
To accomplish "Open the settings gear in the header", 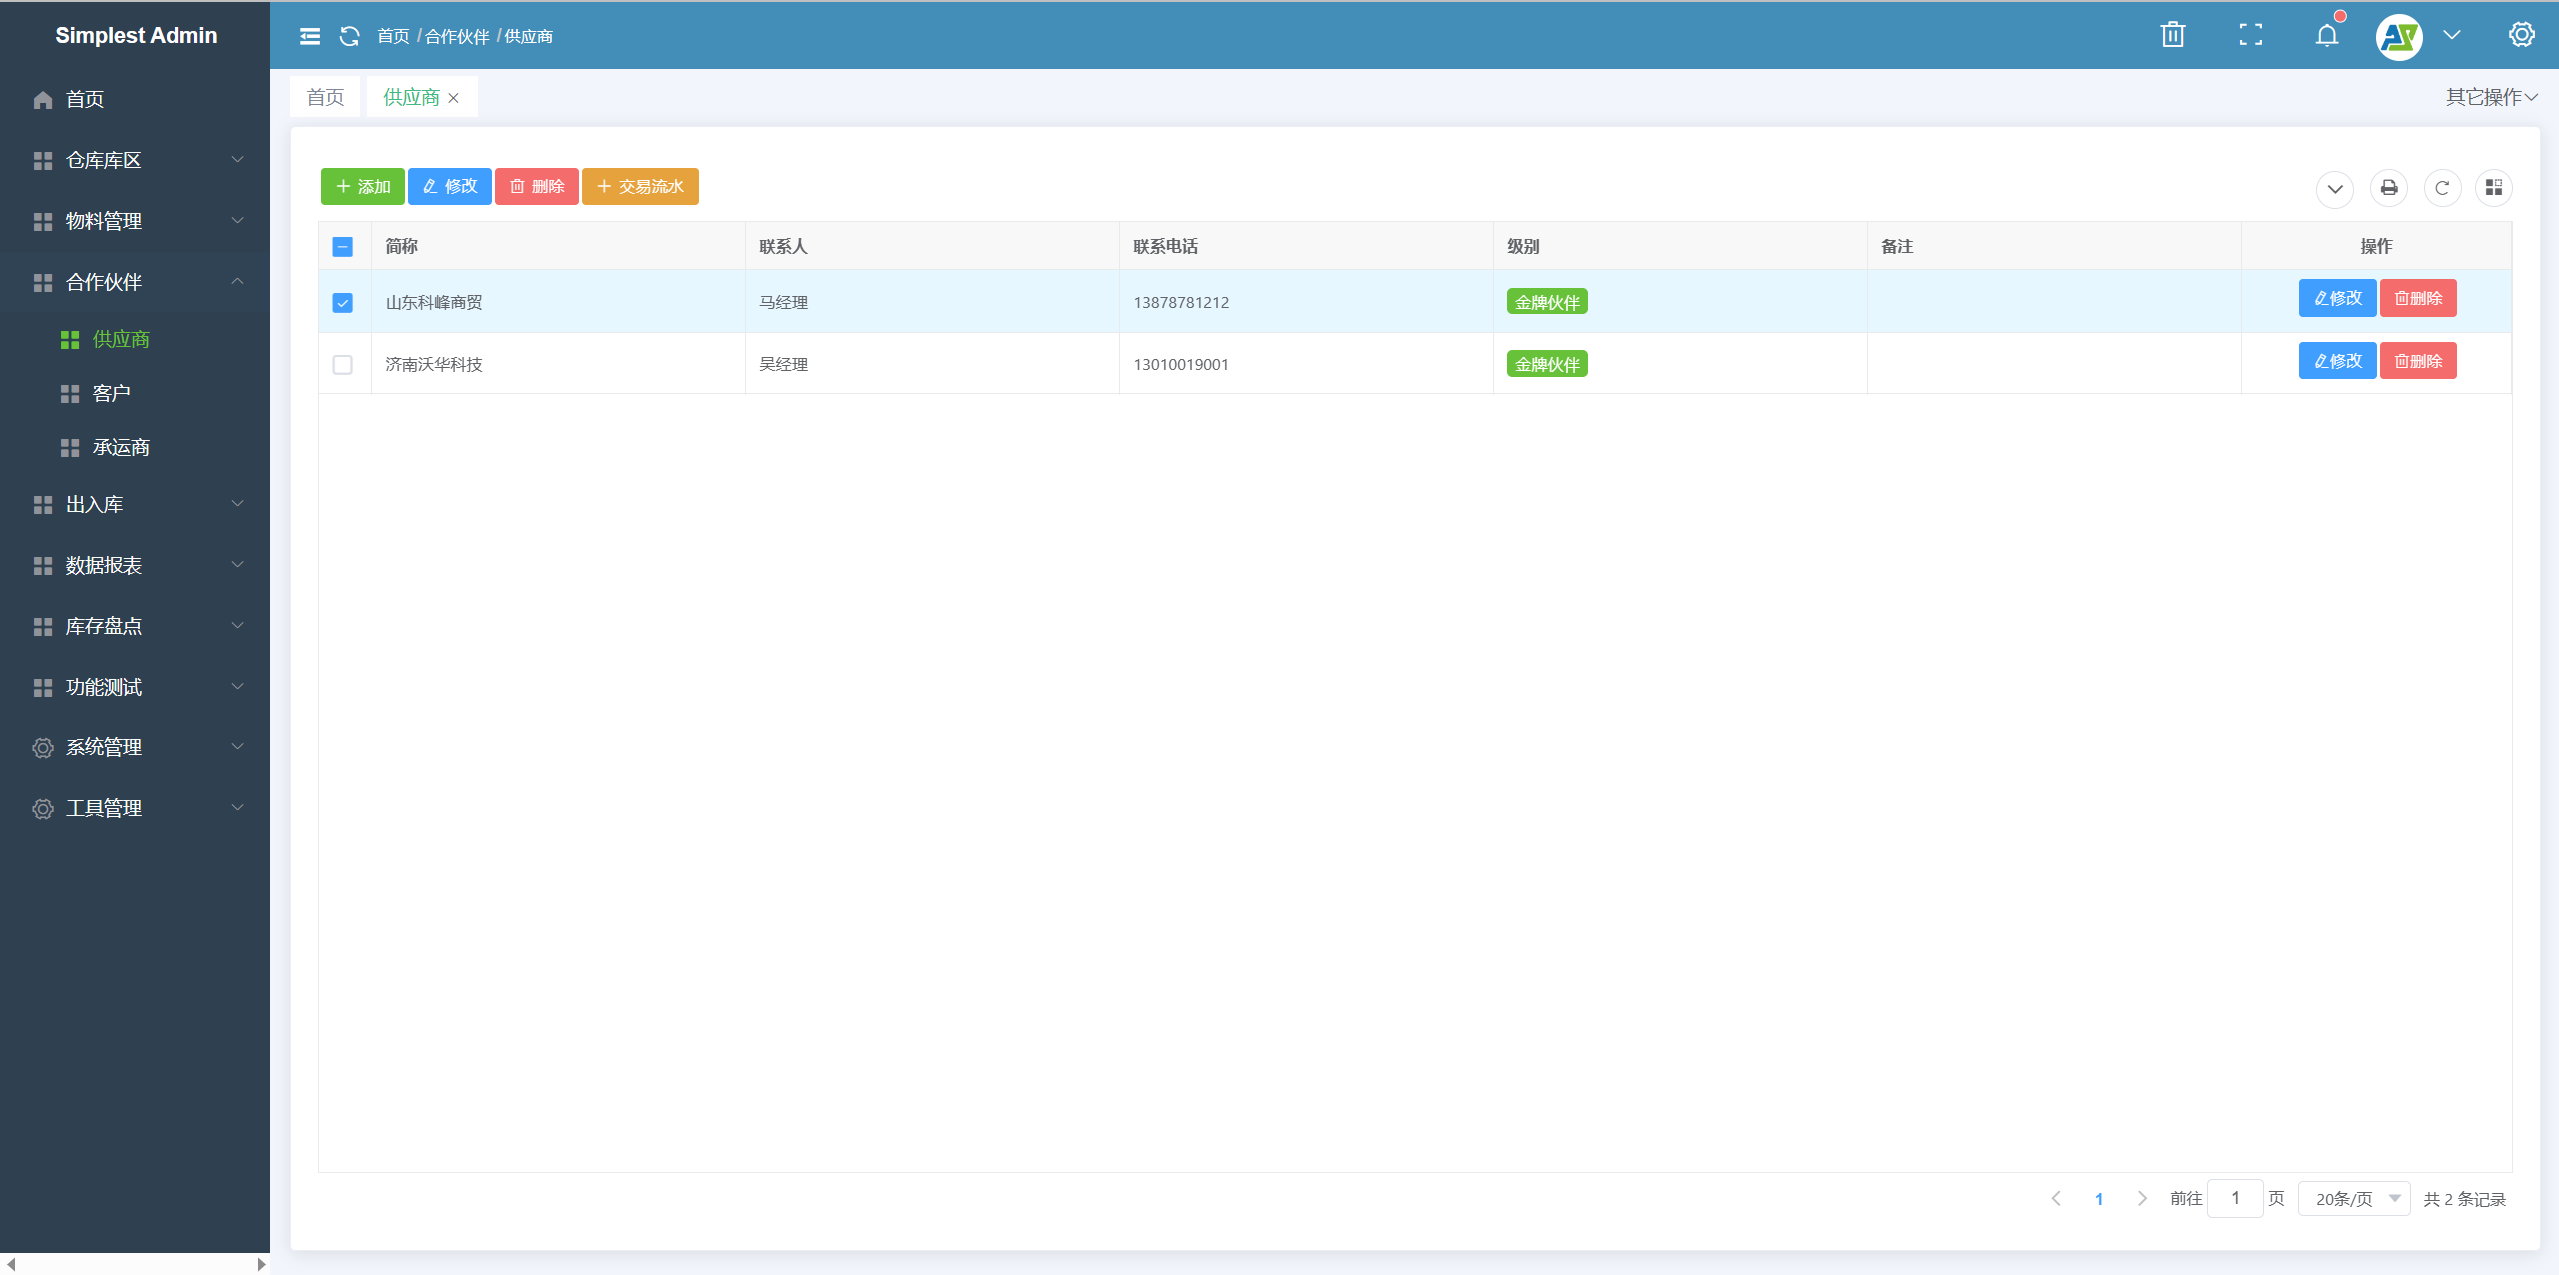I will [2521, 35].
